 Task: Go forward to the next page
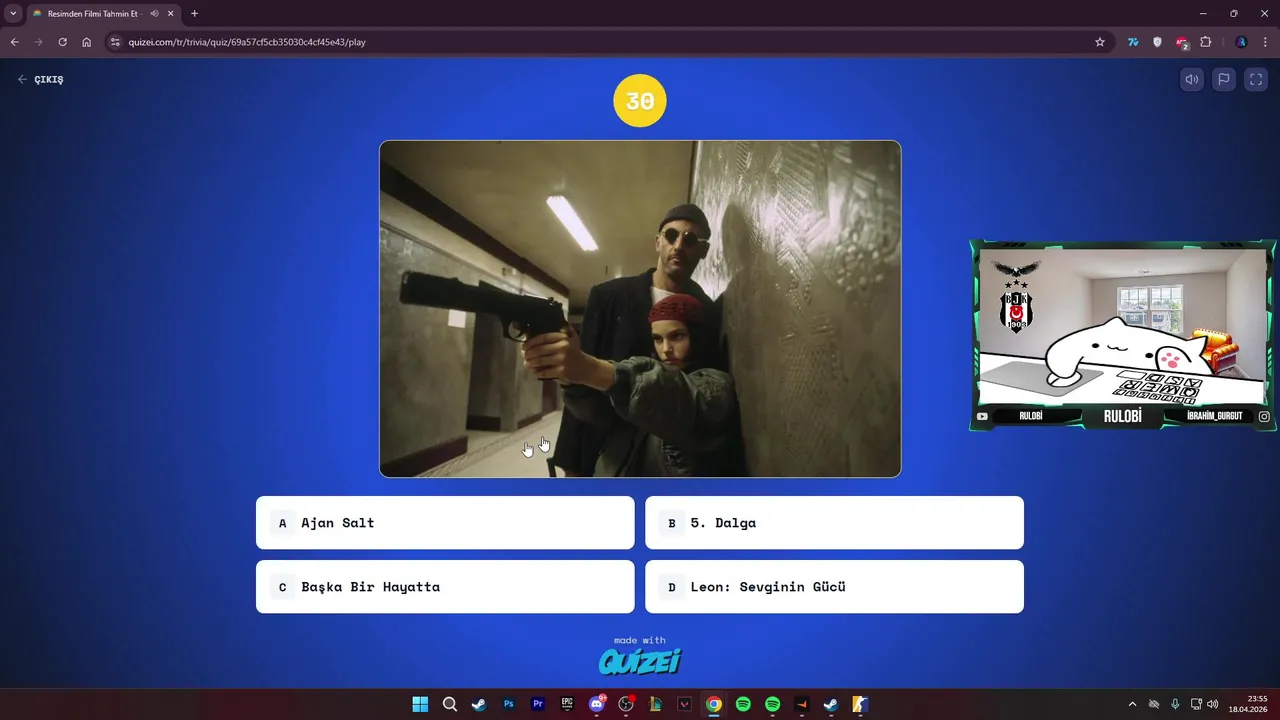point(38,42)
